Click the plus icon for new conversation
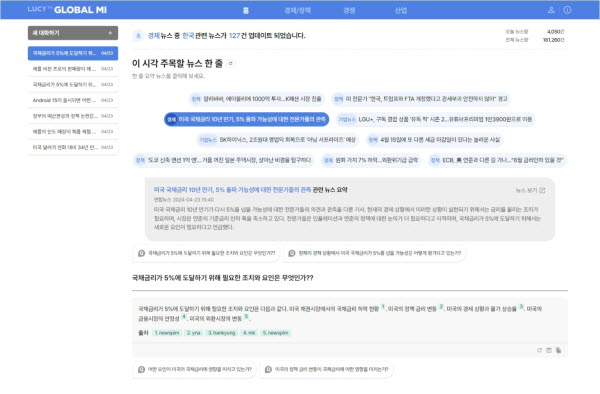 click(110, 33)
